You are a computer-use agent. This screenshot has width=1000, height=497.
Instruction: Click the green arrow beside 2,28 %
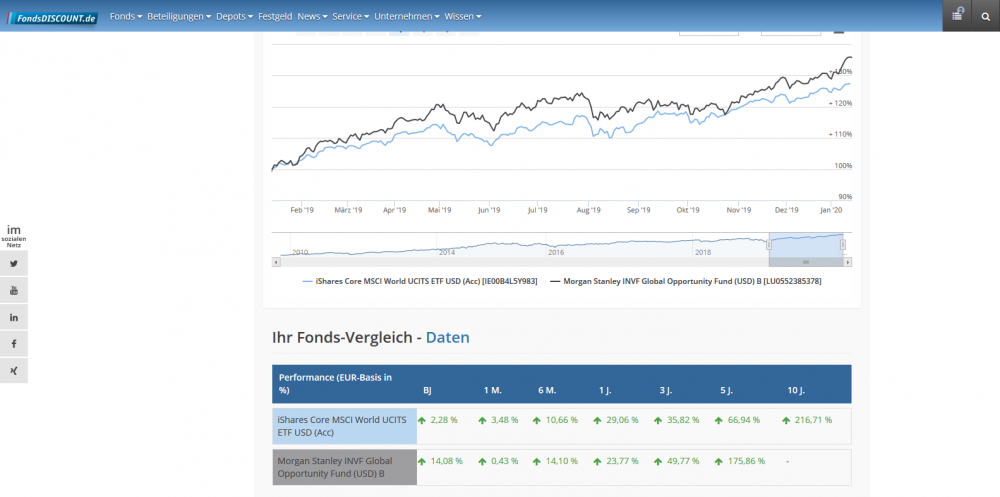pos(422,420)
